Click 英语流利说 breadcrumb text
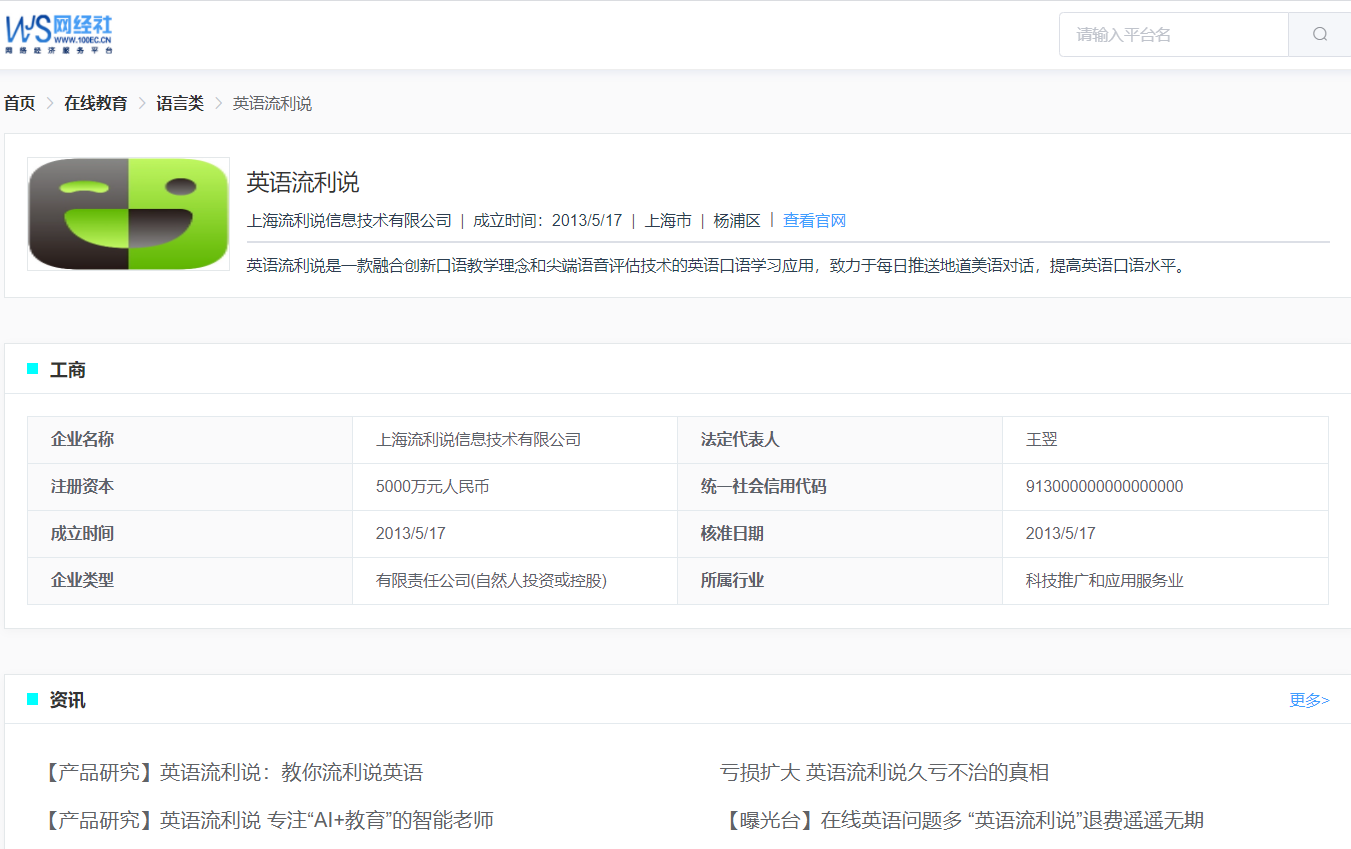Viewport: 1351px width, 849px height. point(272,103)
